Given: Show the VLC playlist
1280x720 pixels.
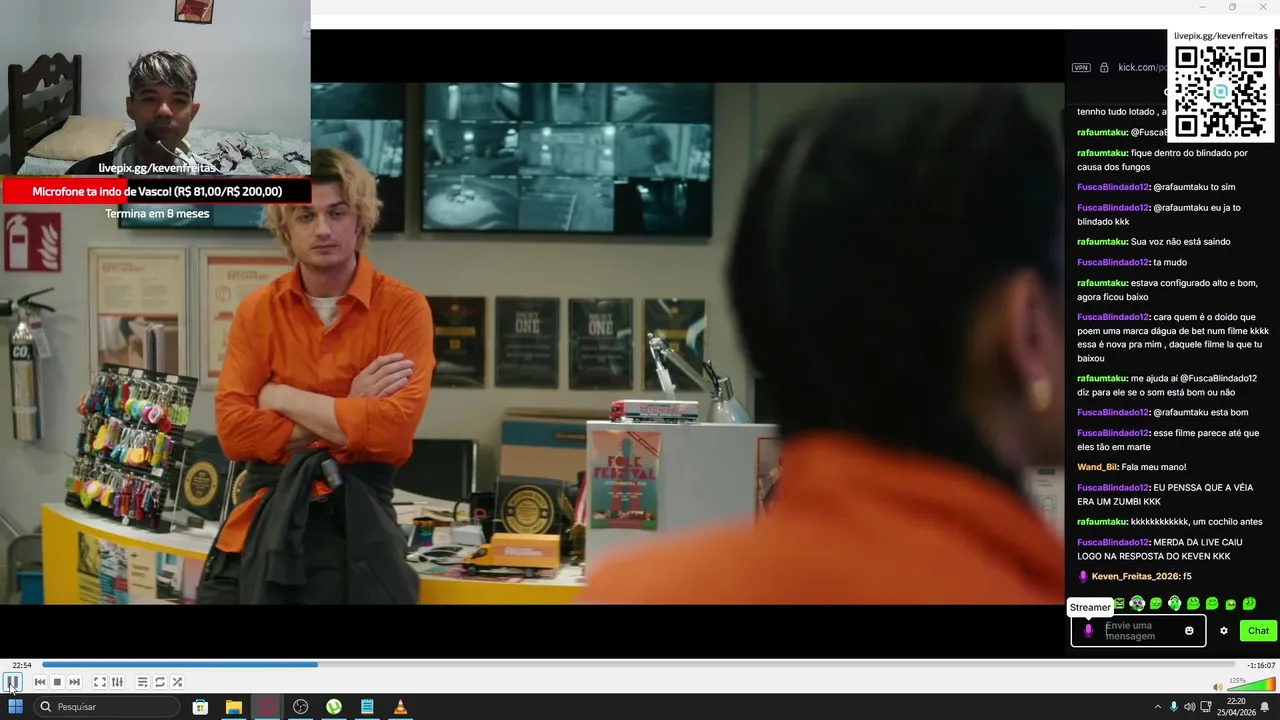Looking at the screenshot, I should pos(142,682).
